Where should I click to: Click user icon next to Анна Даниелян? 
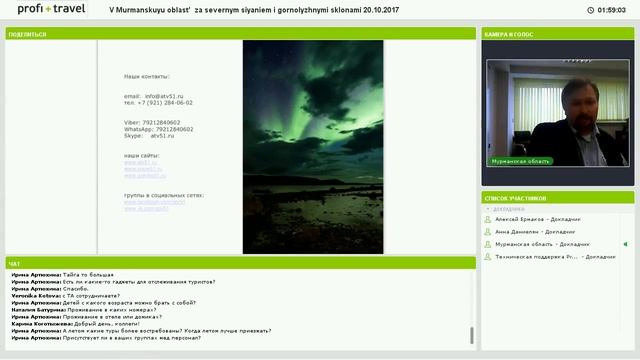[487, 232]
